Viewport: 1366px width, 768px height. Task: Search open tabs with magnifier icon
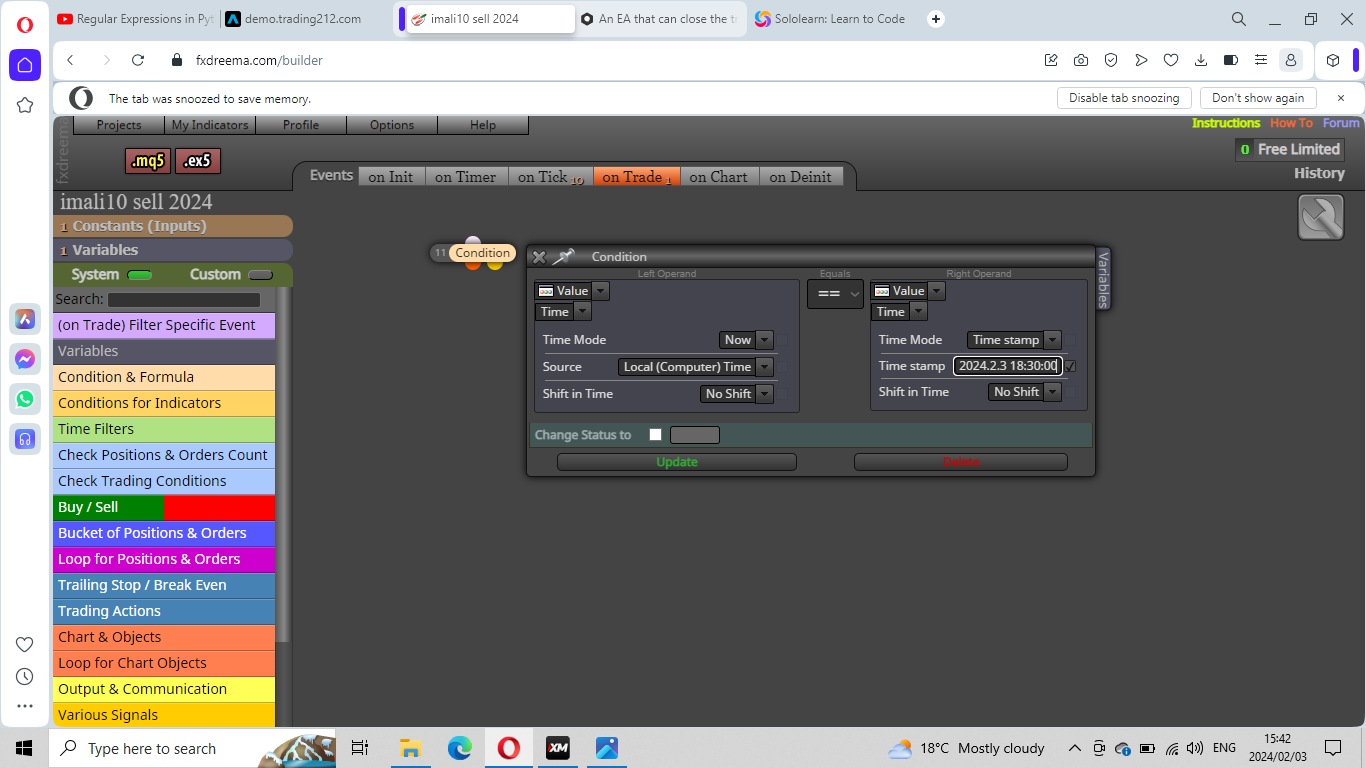pos(1239,19)
